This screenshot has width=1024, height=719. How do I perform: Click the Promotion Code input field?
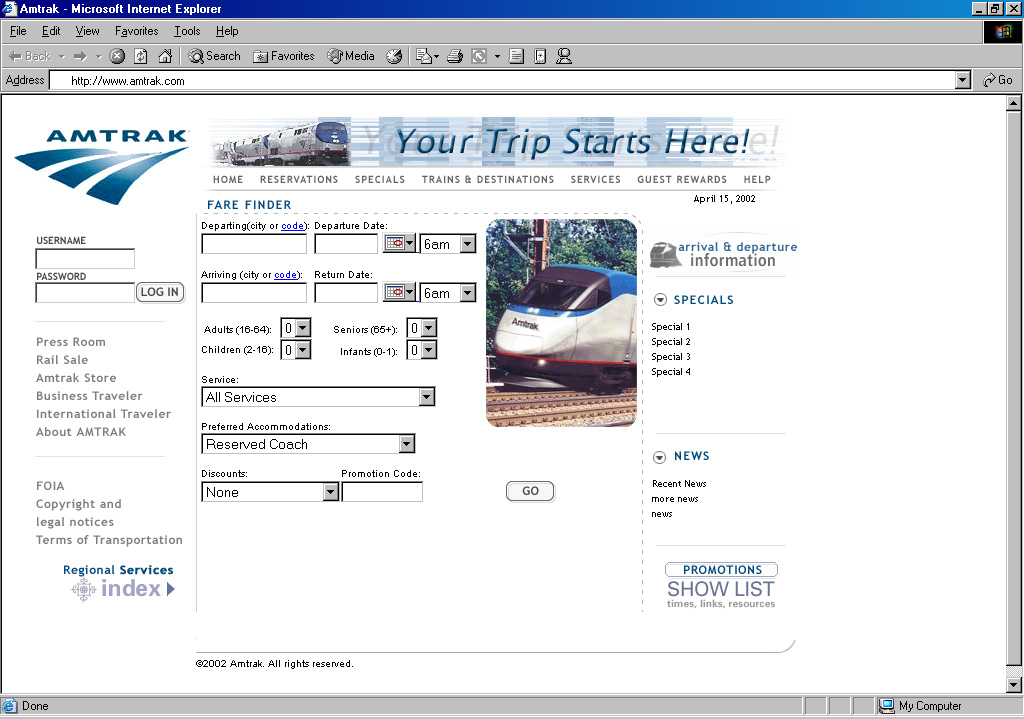(382, 492)
